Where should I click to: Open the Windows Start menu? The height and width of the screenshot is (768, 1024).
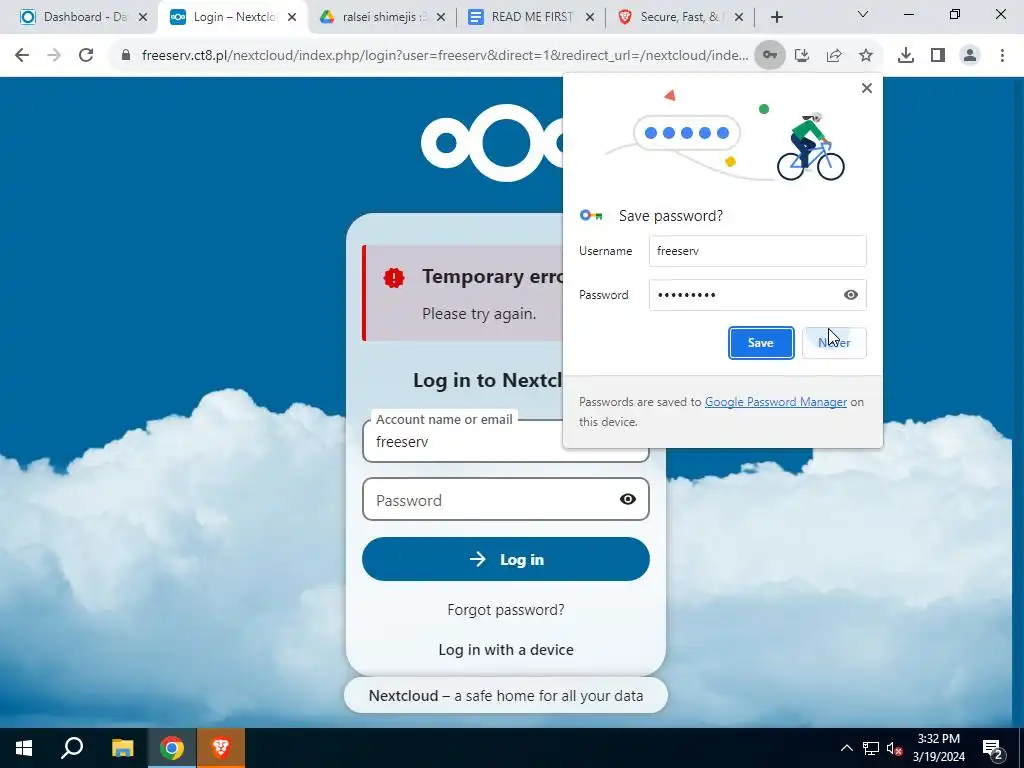24,748
